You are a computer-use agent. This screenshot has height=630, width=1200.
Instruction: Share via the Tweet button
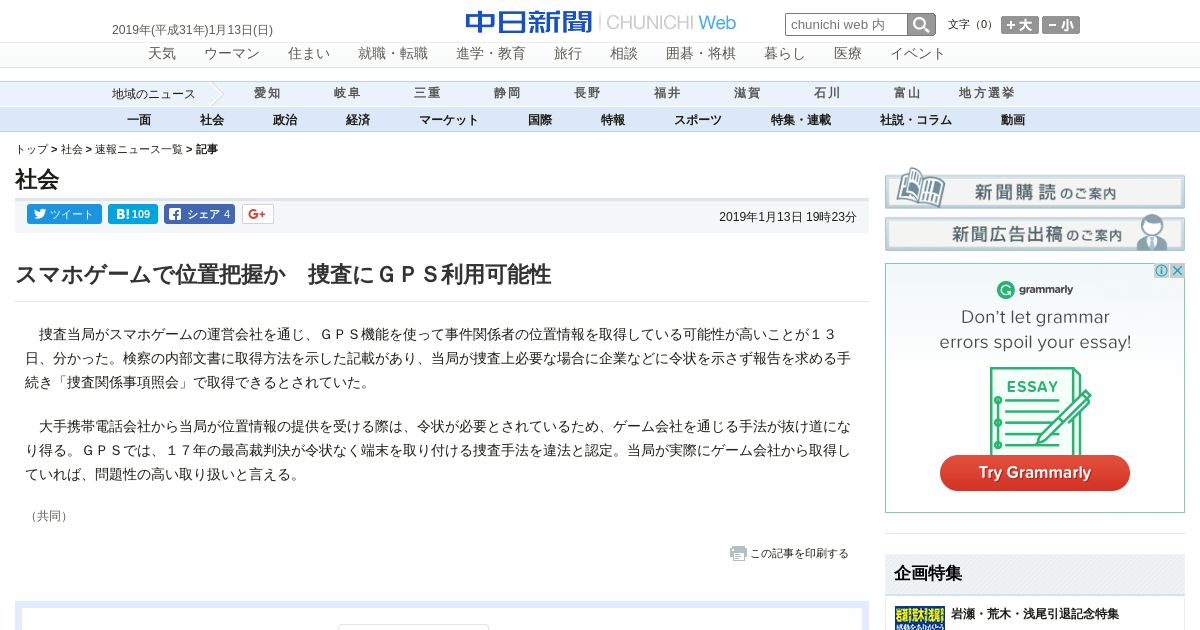pyautogui.click(x=64, y=214)
